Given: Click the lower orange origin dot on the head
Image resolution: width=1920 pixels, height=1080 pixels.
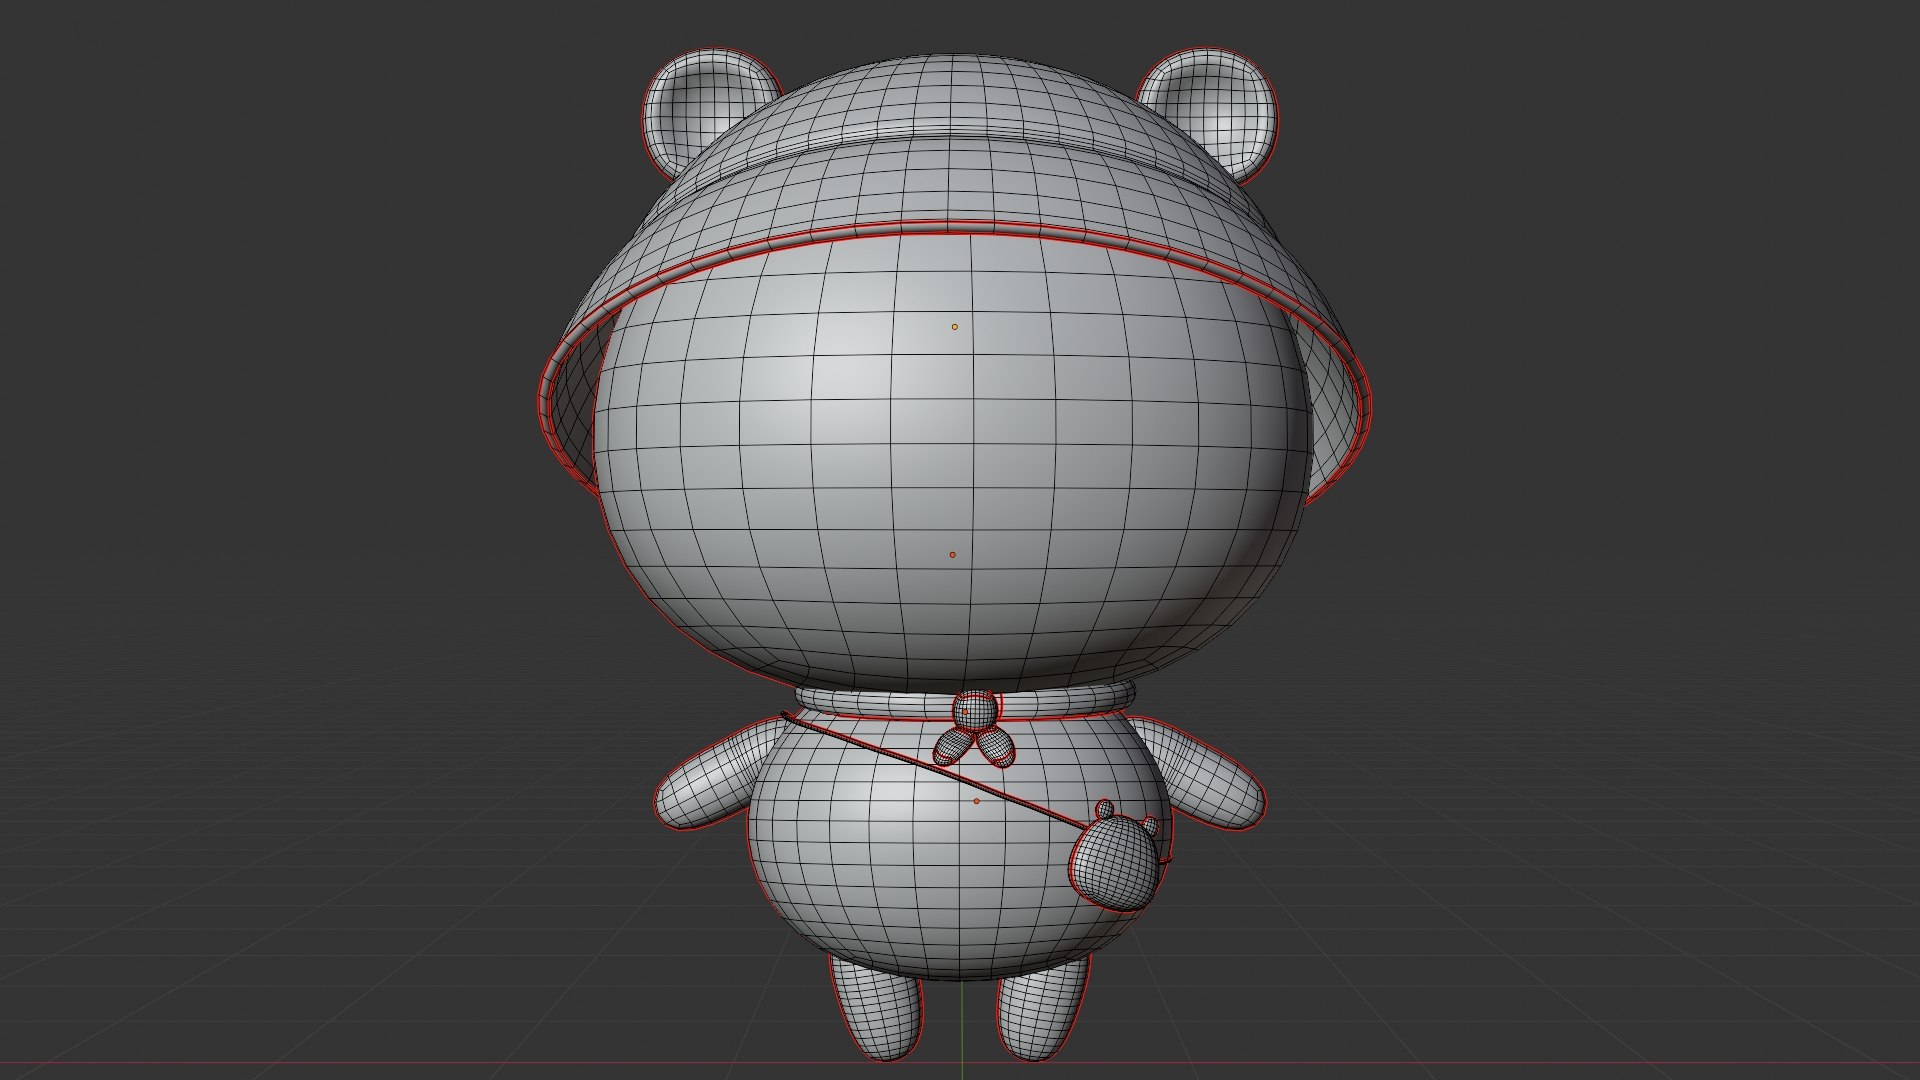Looking at the screenshot, I should [953, 555].
